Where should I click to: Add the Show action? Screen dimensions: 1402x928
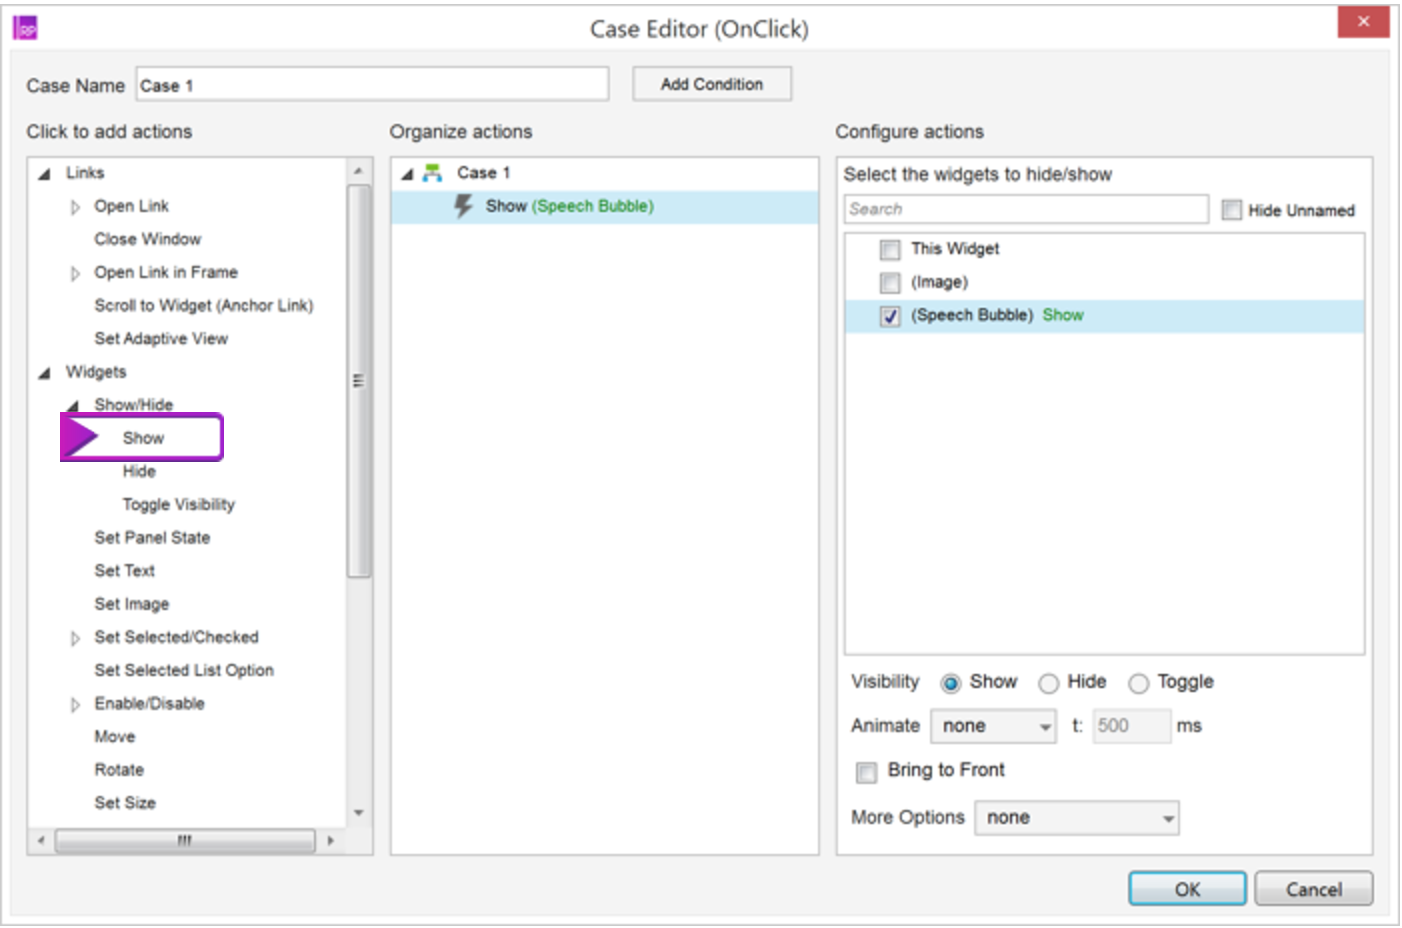coord(143,438)
